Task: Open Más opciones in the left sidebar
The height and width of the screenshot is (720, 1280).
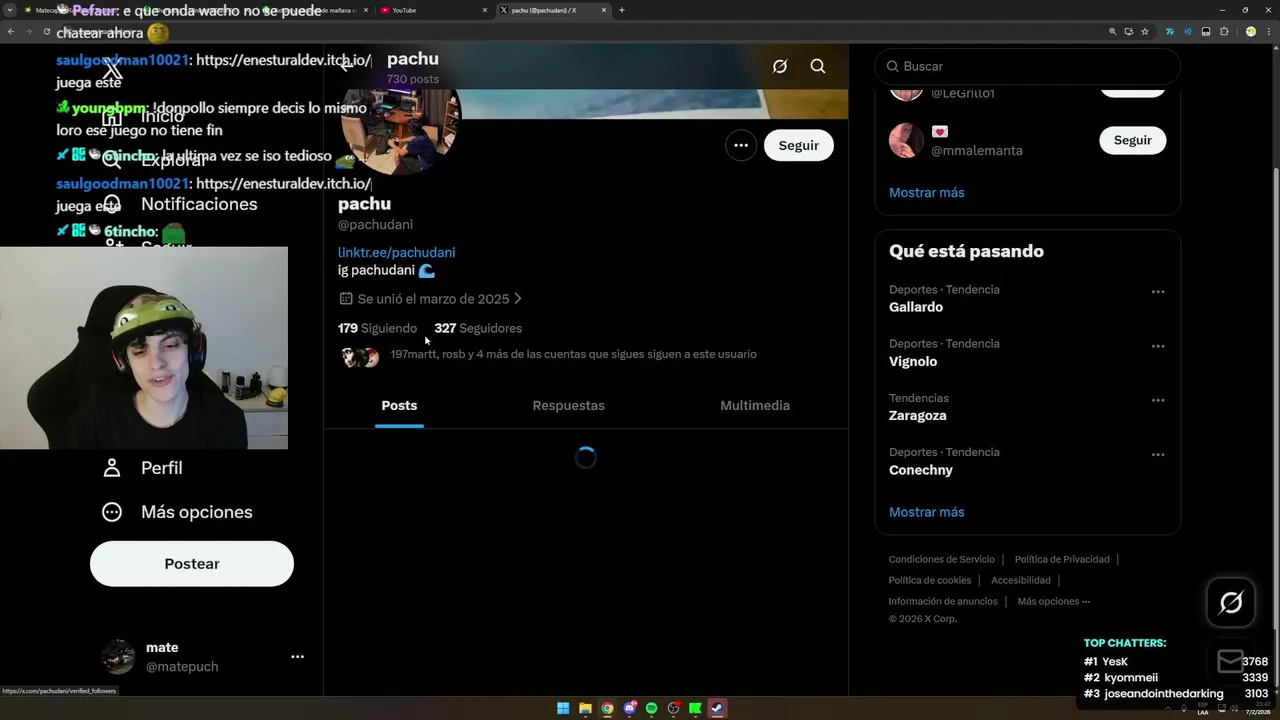Action: coord(177,512)
